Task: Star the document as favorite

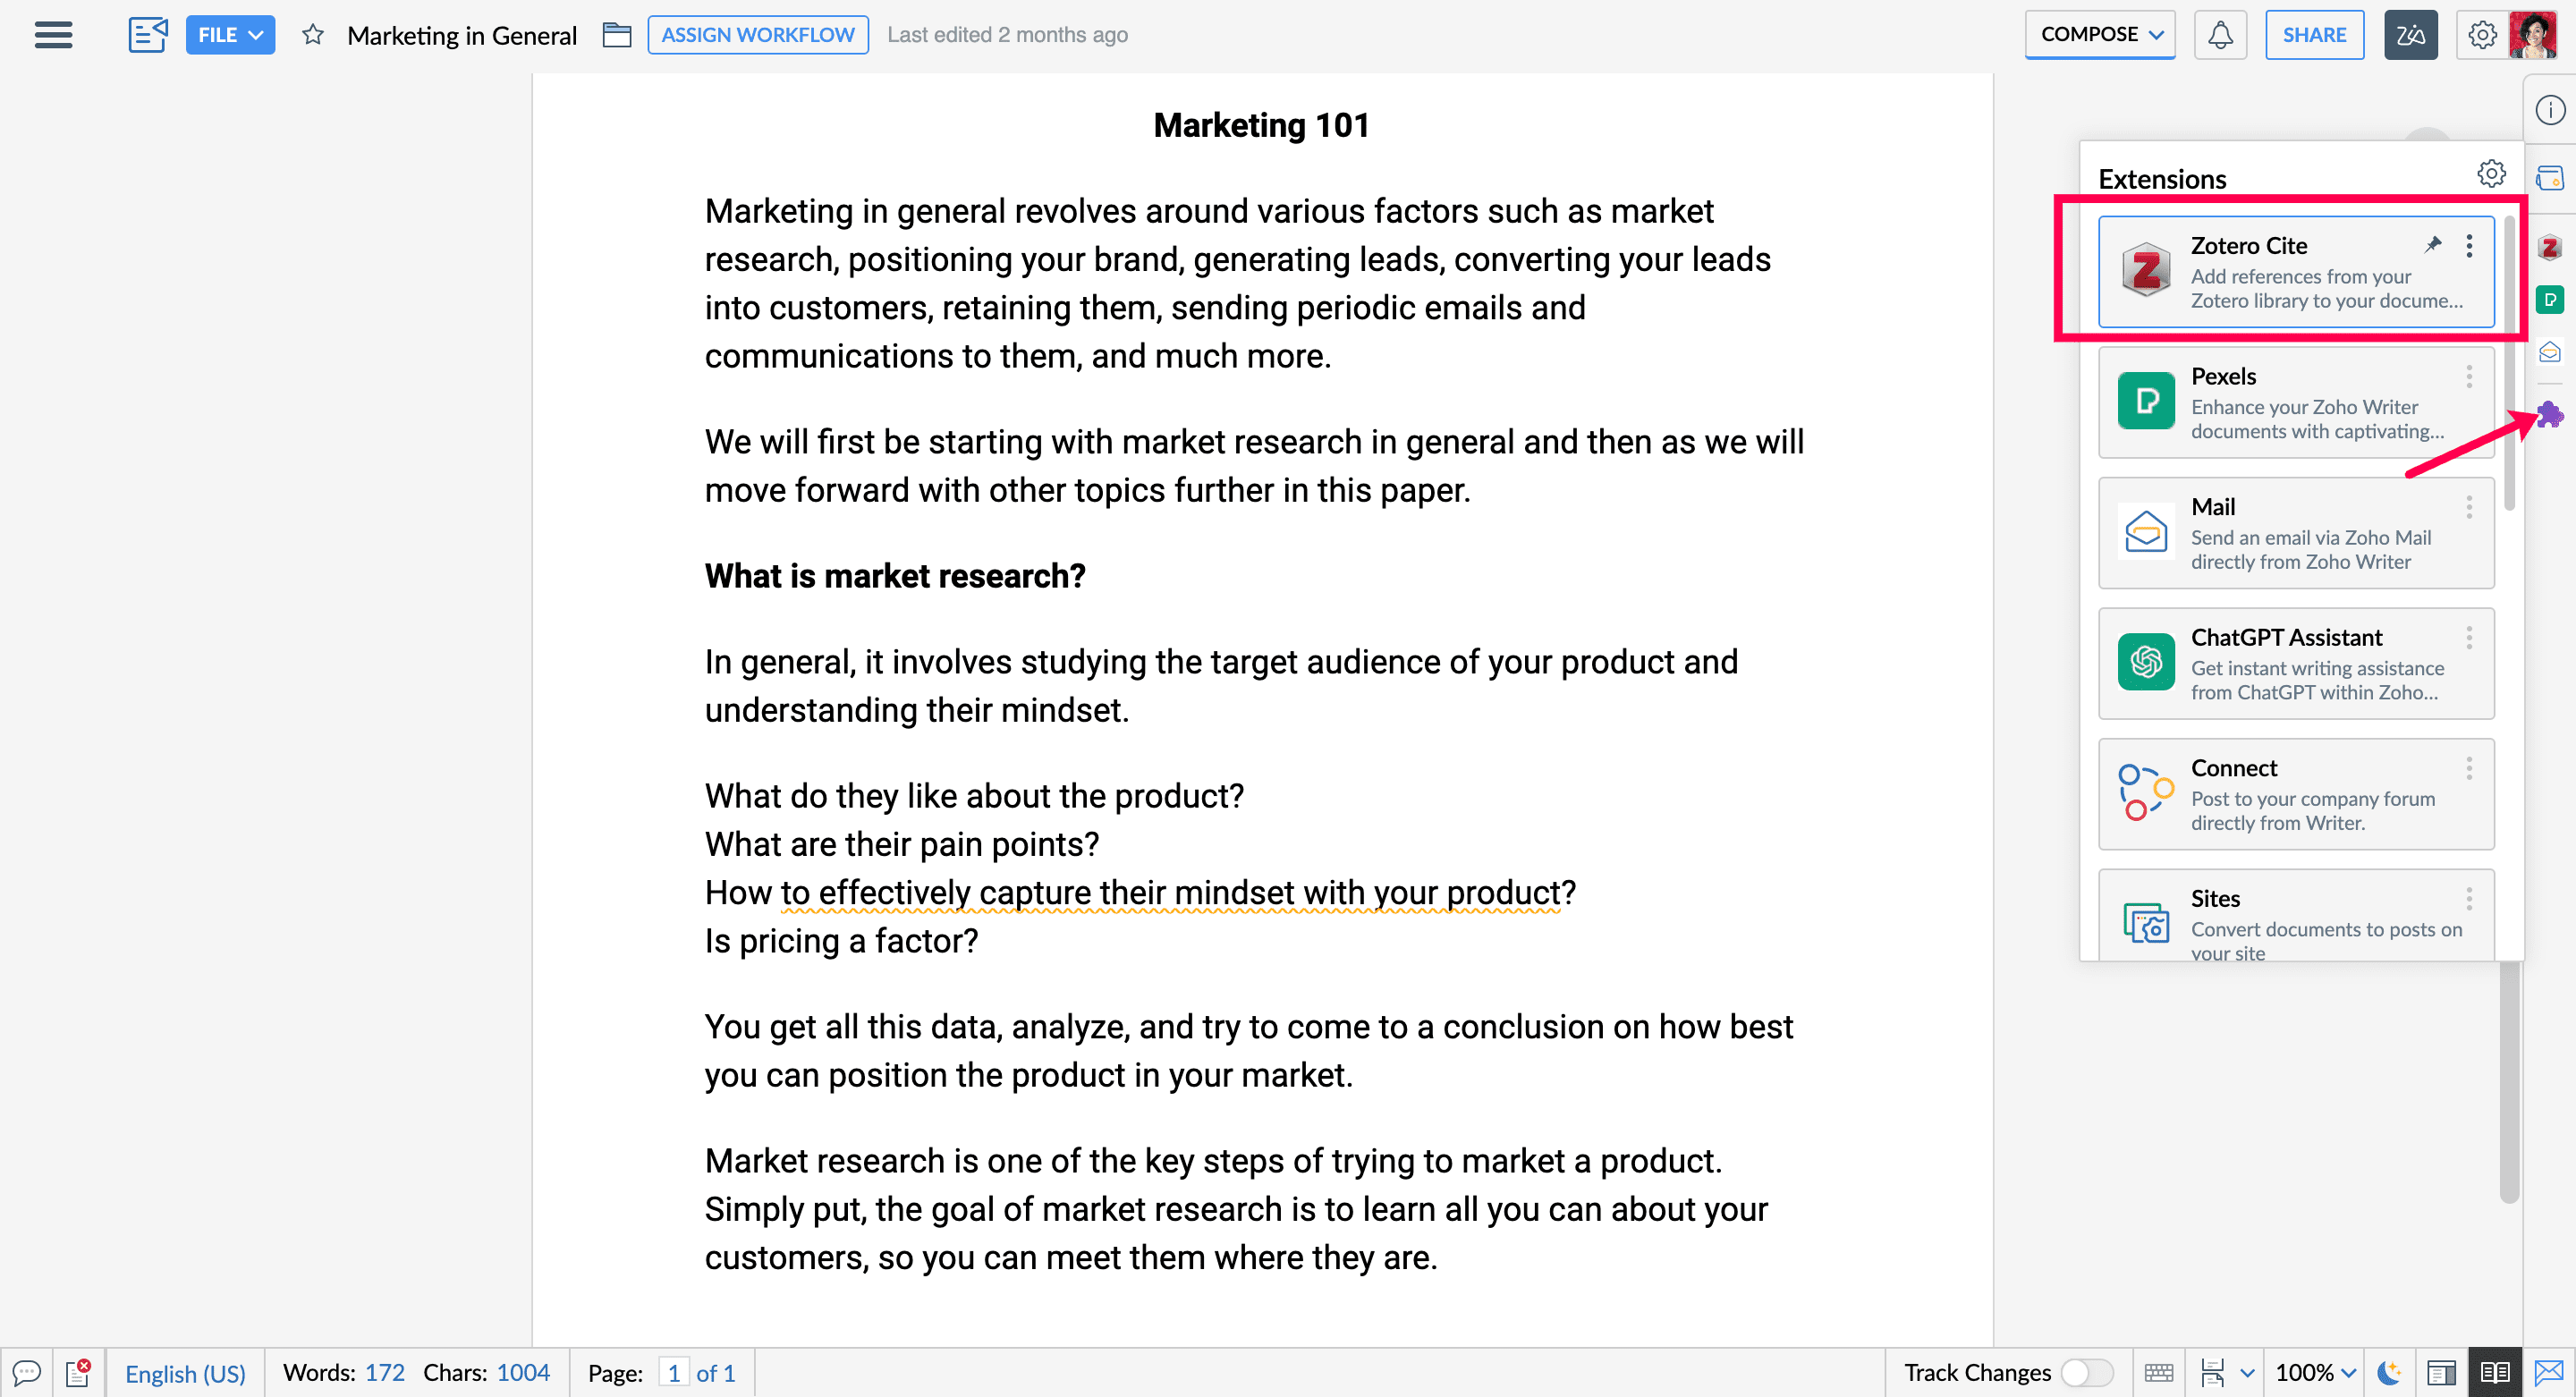Action: [x=313, y=35]
